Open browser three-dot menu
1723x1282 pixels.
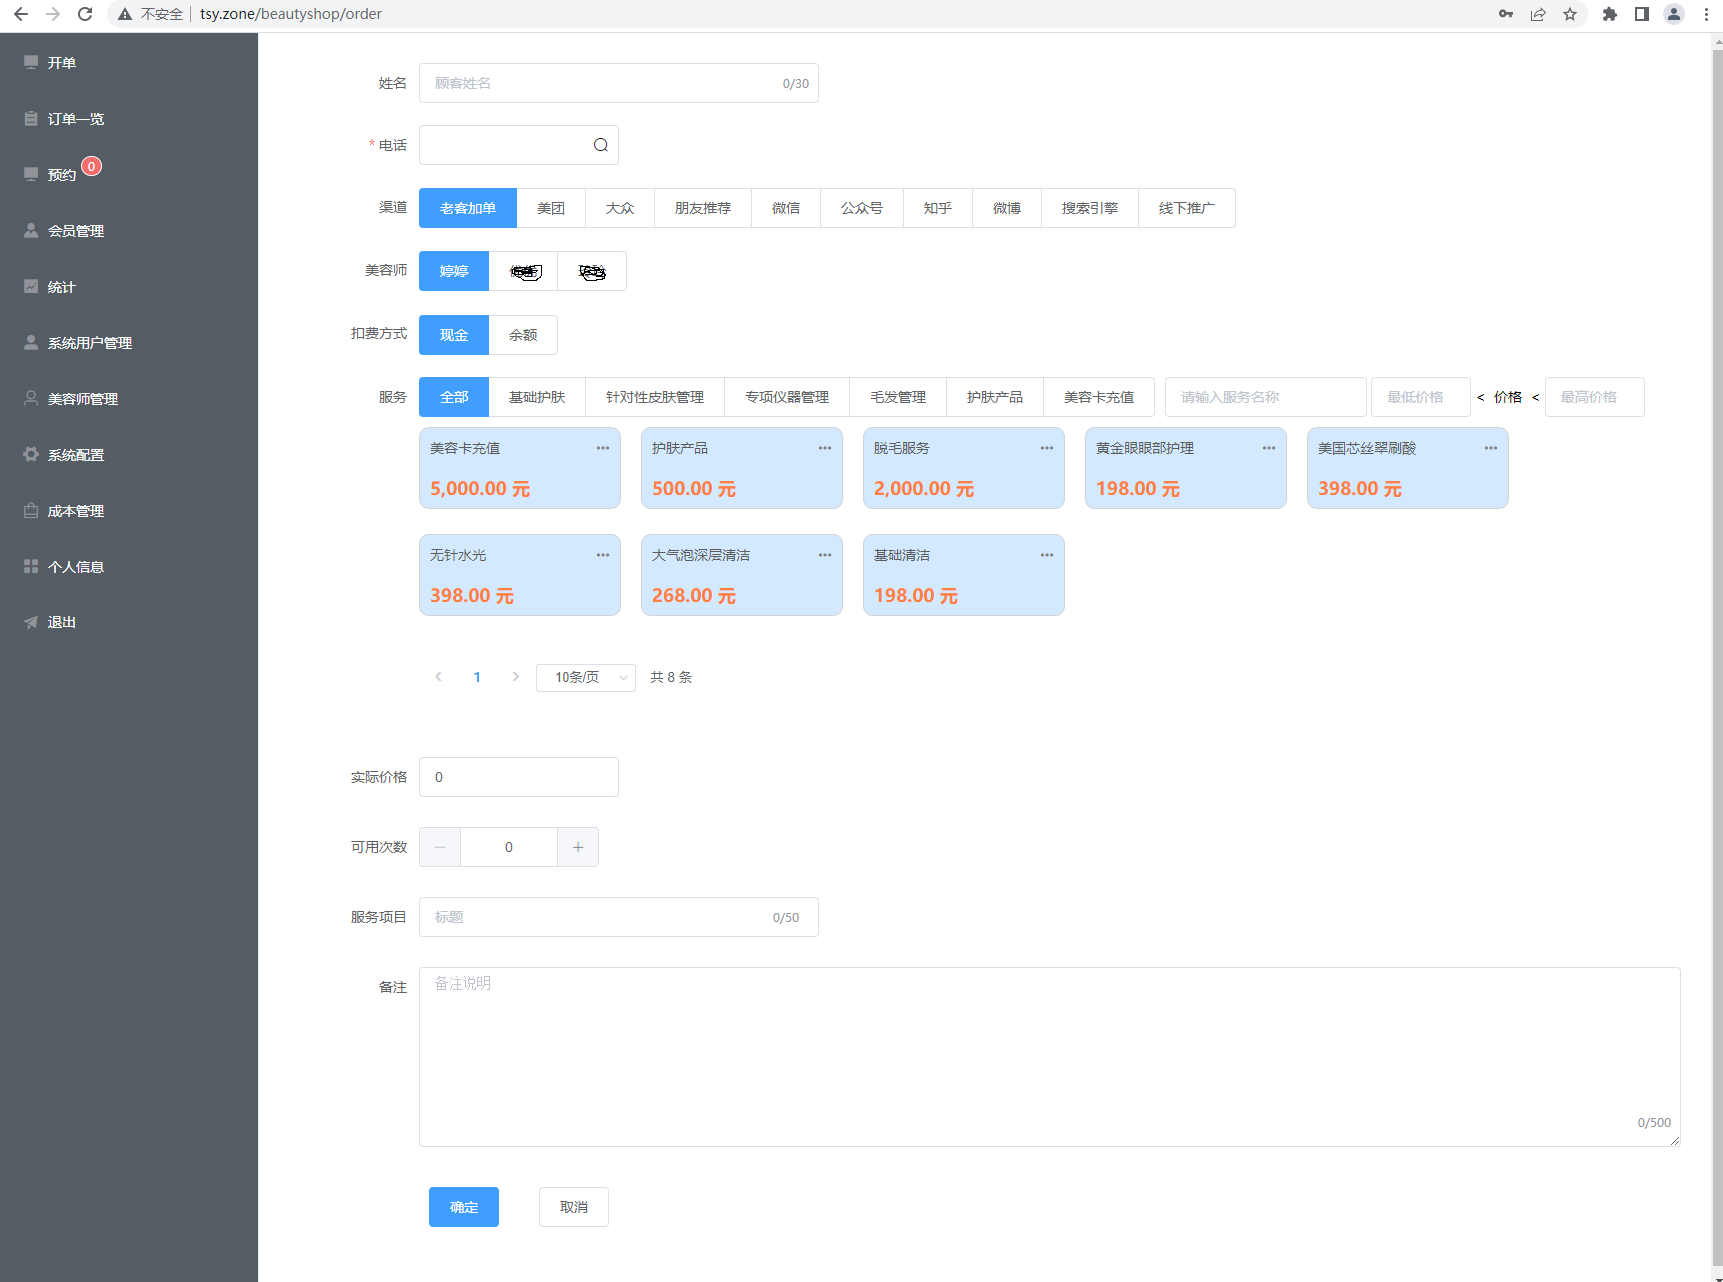pyautogui.click(x=1706, y=14)
